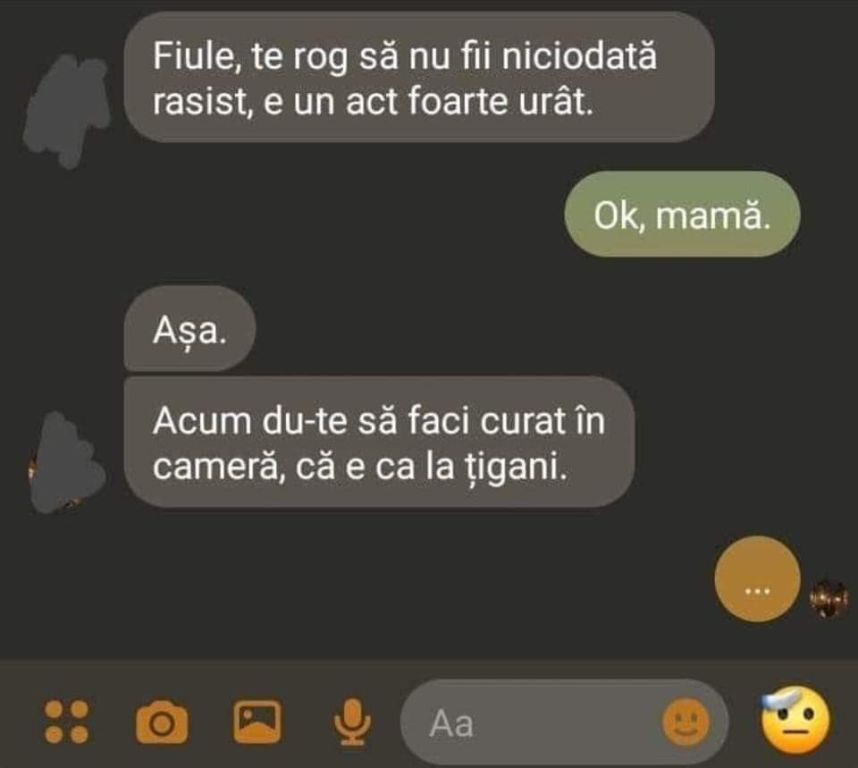The height and width of the screenshot is (768, 858).
Task: Select the 'Așa.' message bubble
Action: point(190,329)
